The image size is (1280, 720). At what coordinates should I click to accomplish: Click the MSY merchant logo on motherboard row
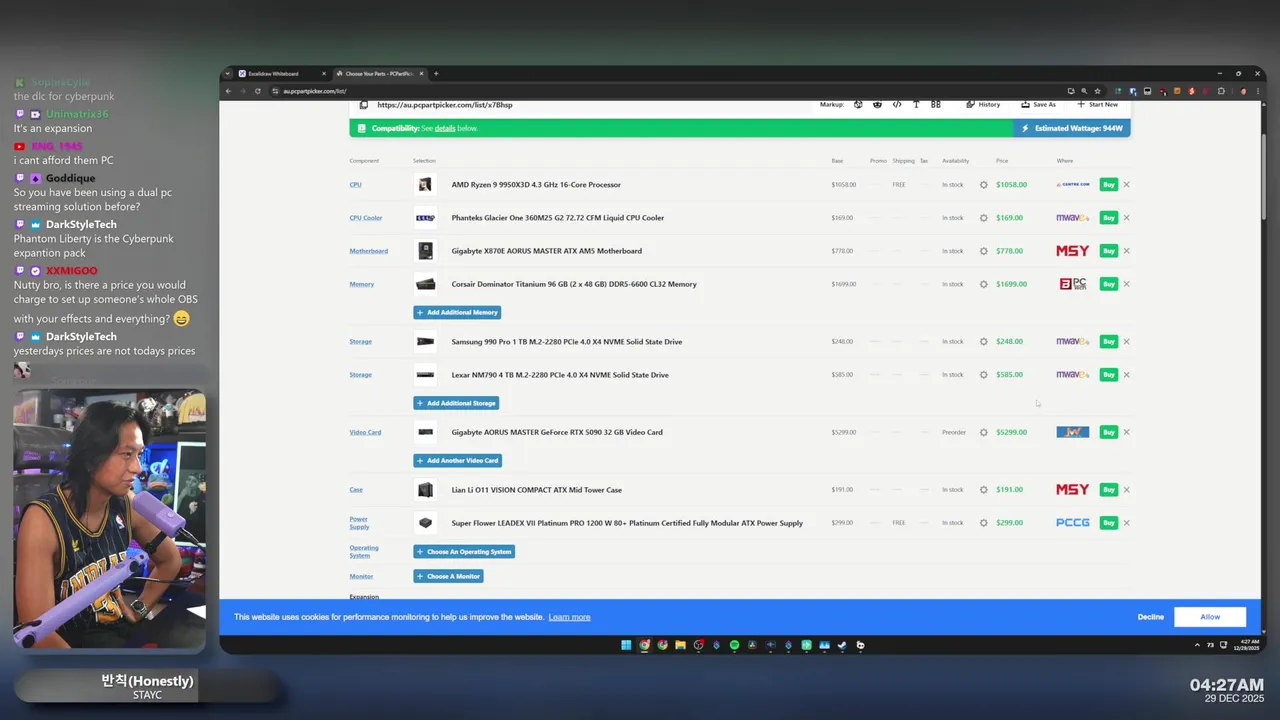(1072, 251)
